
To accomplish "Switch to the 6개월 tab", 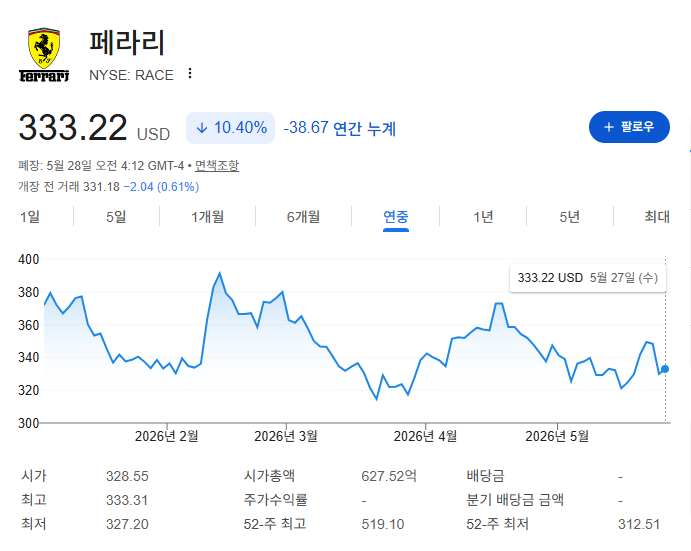I will tap(303, 216).
